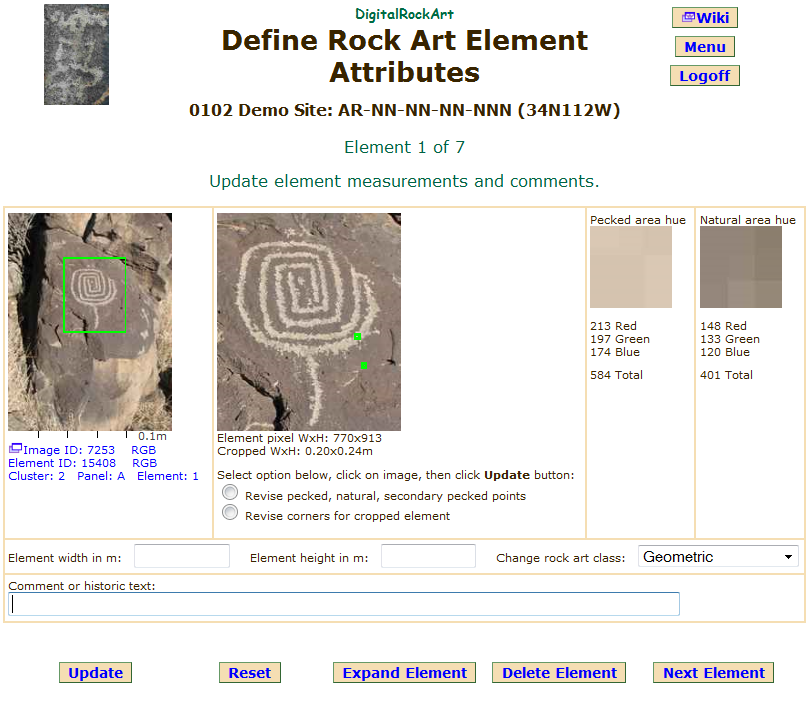Go to Next Element
Screen dimensions: 809x703
[x=713, y=673]
